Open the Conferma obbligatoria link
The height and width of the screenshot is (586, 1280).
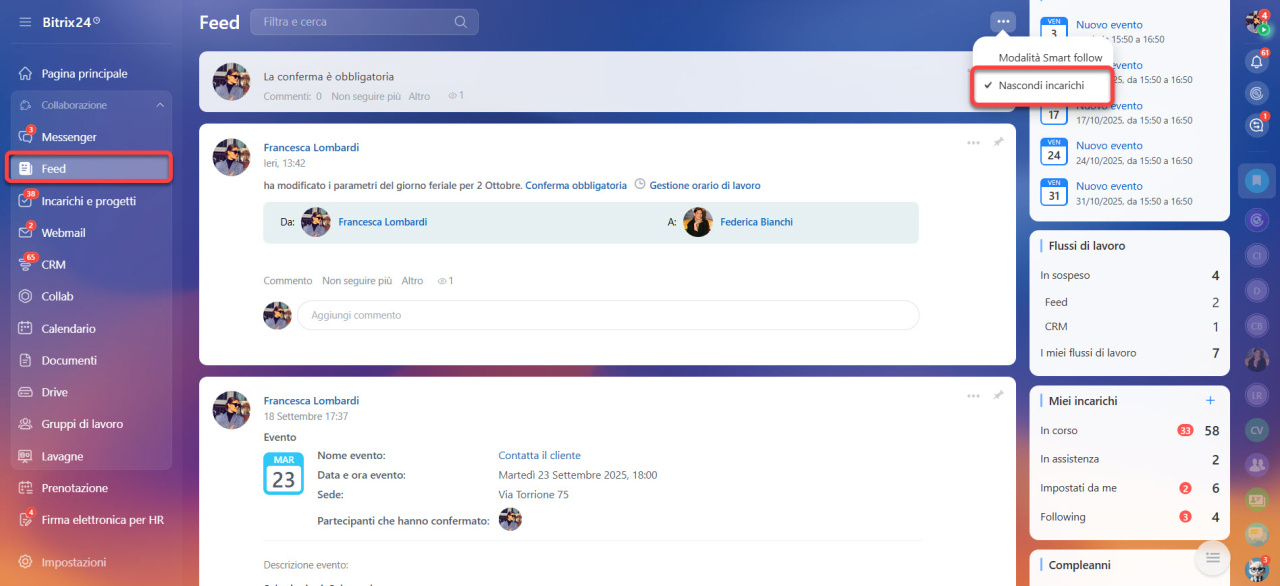coord(576,185)
